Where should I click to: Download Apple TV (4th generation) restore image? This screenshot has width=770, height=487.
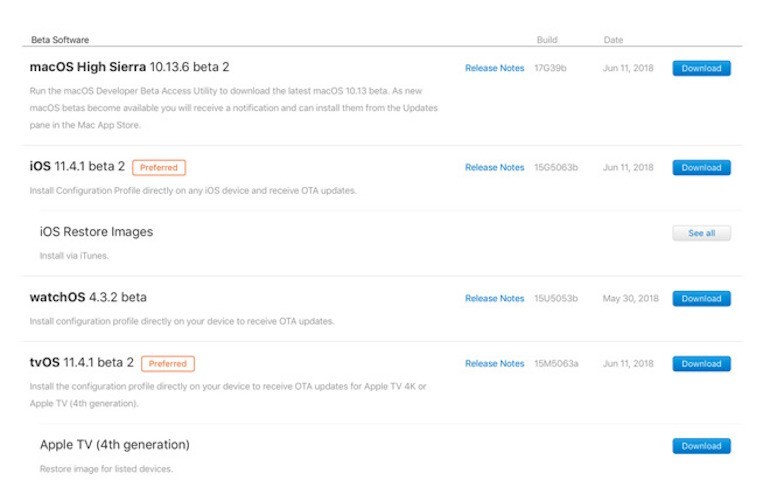tap(701, 446)
